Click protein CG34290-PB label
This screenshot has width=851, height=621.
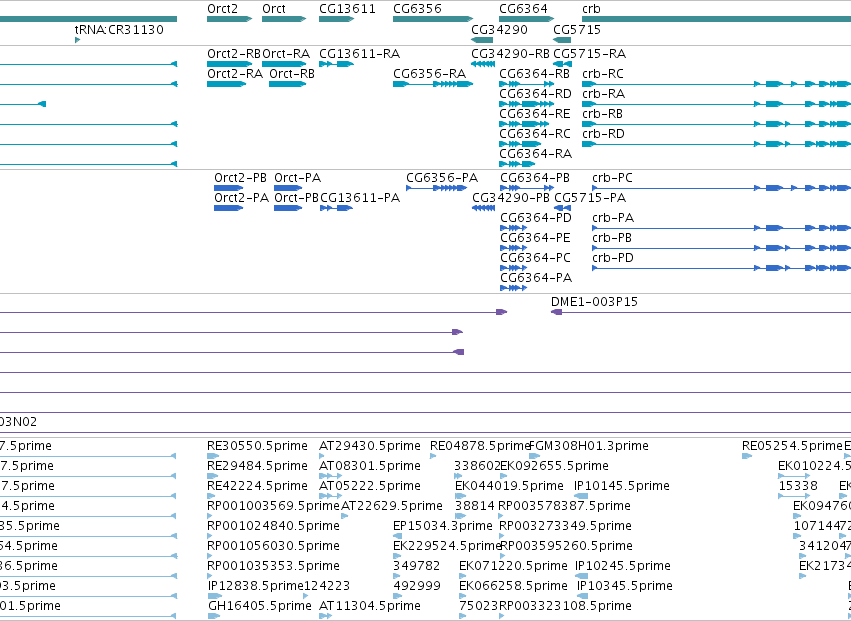point(511,198)
